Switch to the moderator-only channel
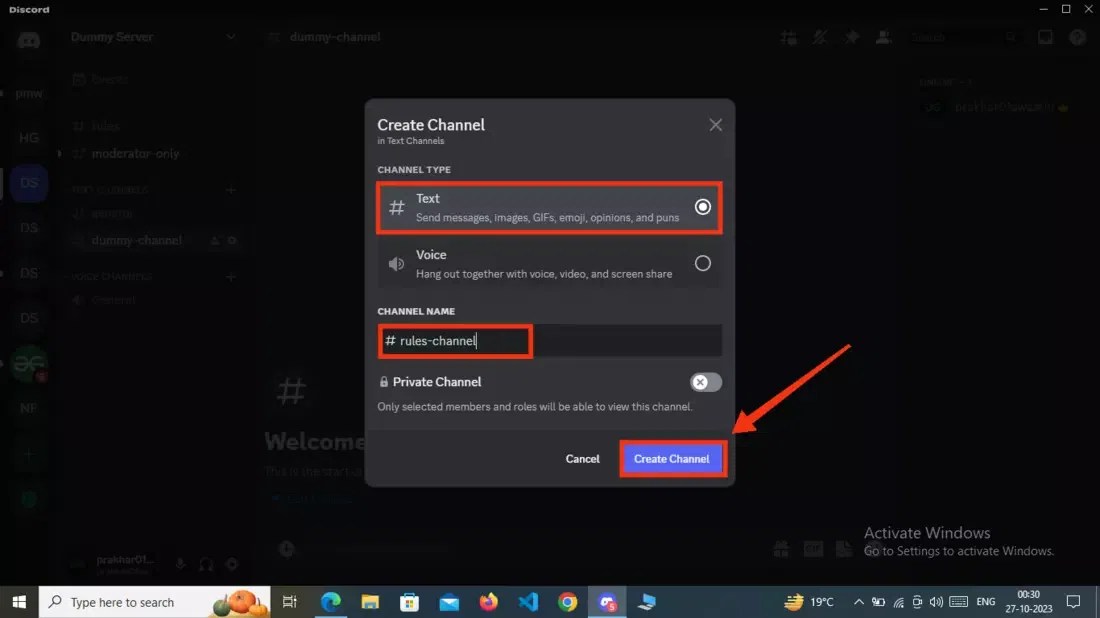The width and height of the screenshot is (1100, 618). pos(131,153)
